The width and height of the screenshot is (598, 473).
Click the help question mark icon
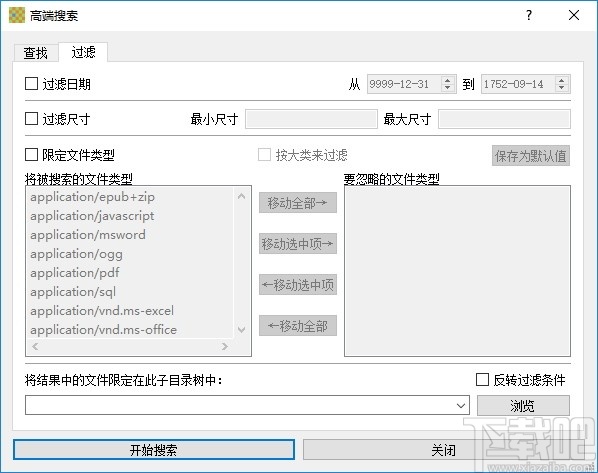[x=529, y=15]
